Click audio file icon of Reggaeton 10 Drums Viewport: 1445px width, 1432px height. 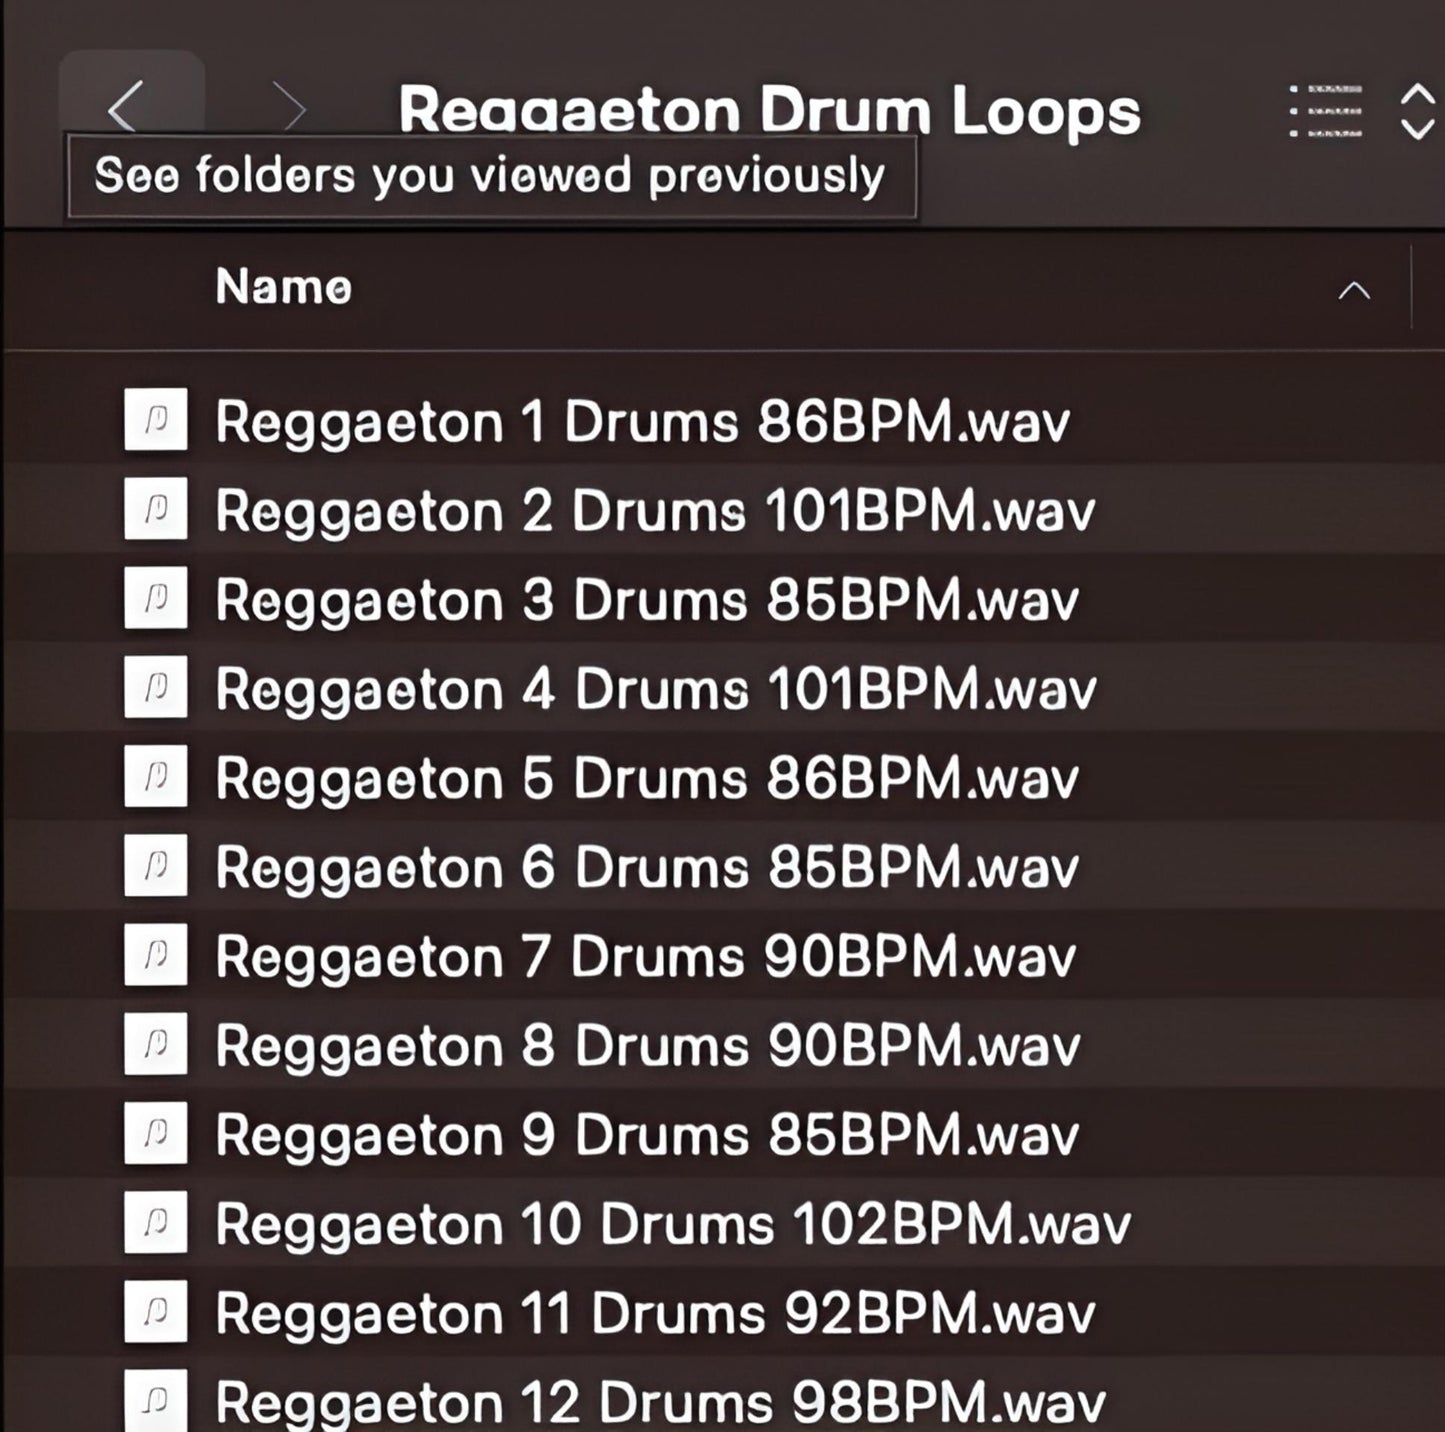click(x=155, y=1221)
